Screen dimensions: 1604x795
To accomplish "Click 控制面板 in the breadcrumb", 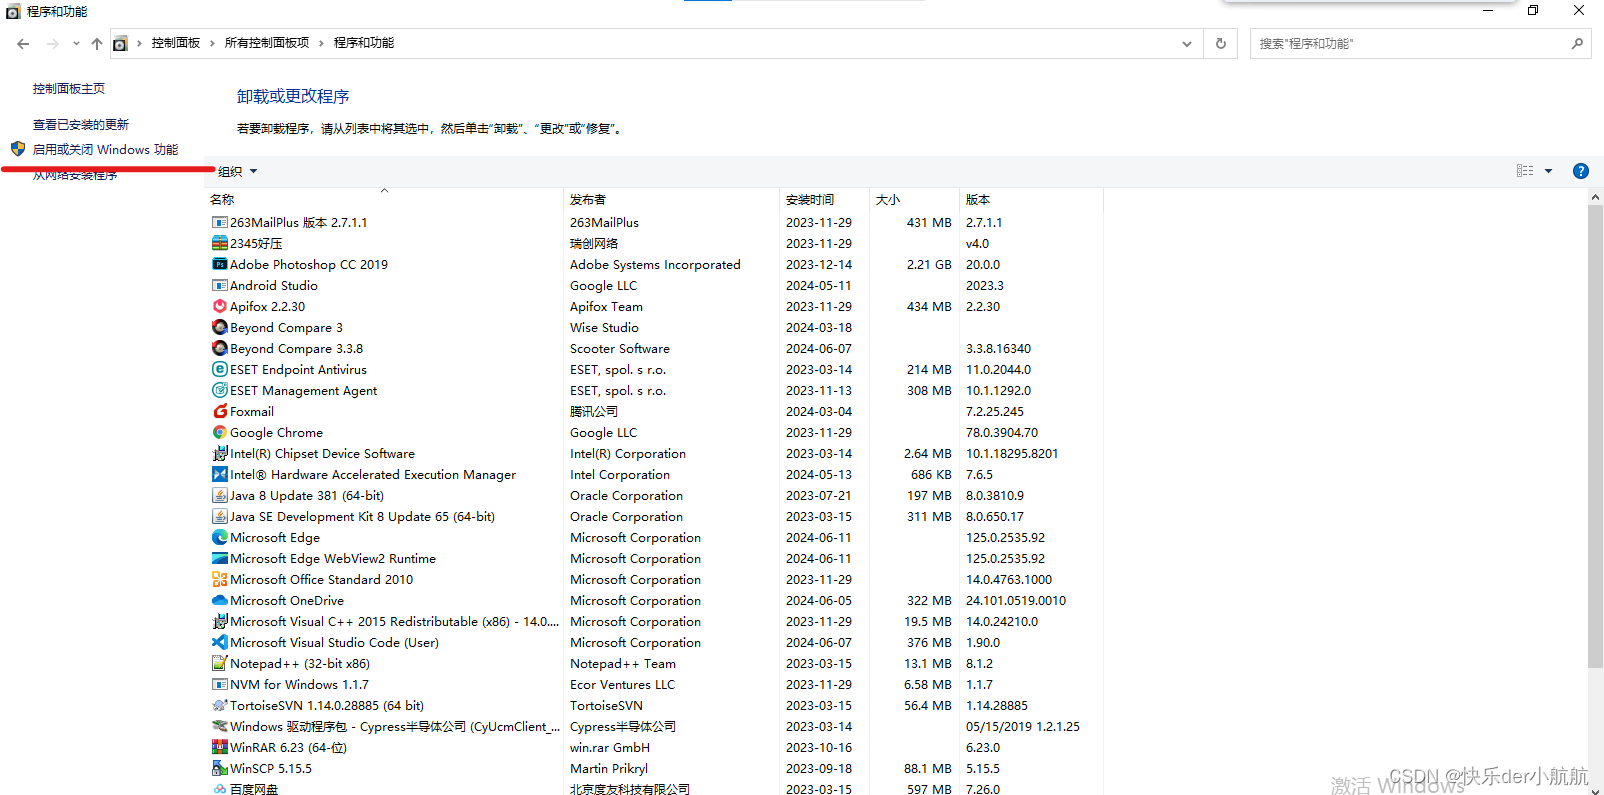I will 176,43.
